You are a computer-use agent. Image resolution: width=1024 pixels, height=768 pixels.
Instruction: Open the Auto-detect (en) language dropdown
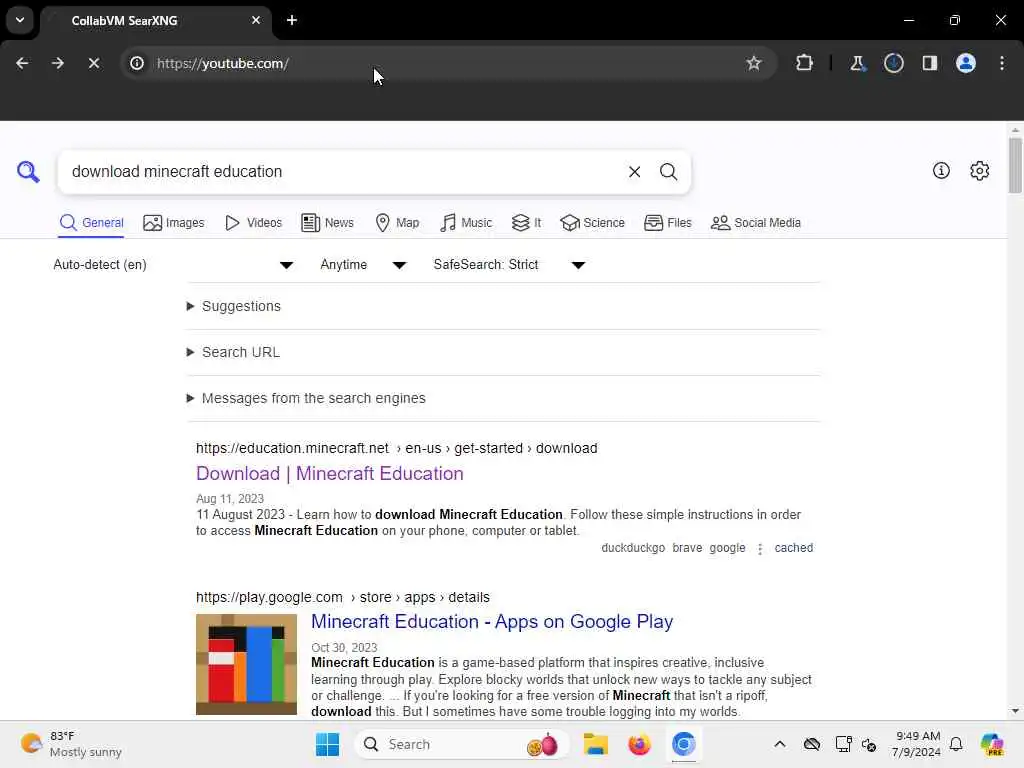(173, 264)
